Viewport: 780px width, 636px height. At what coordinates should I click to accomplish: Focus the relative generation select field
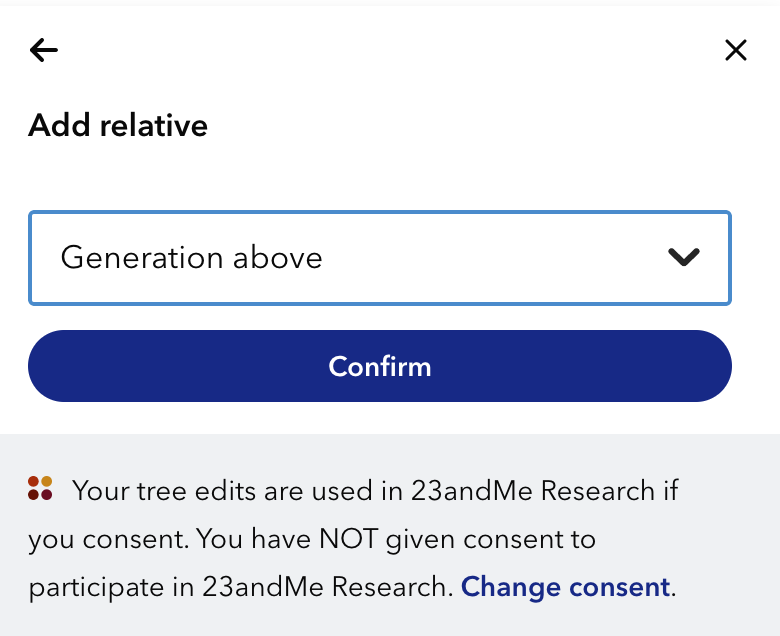380,258
